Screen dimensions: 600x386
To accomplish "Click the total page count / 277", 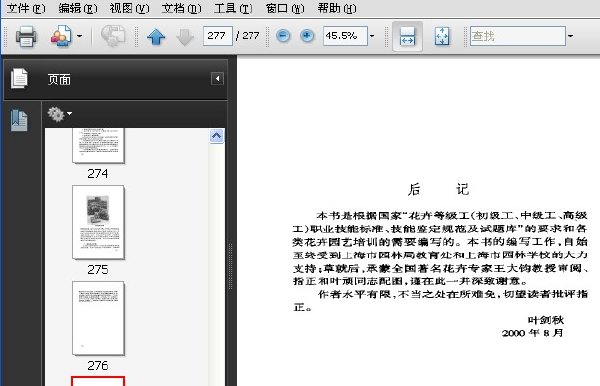I will coord(248,36).
